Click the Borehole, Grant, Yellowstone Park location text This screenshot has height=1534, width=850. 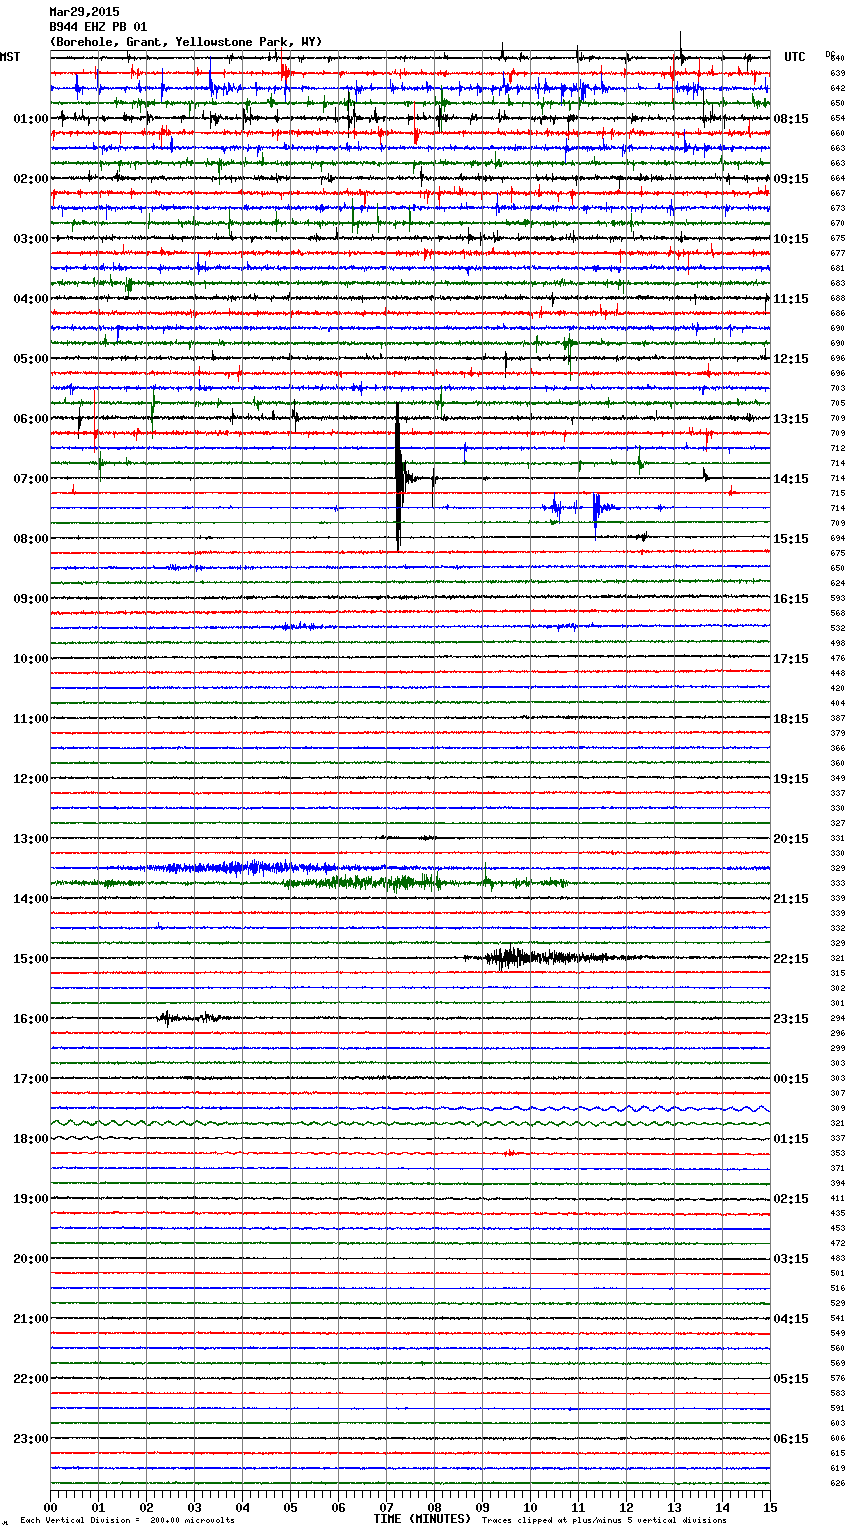click(x=186, y=42)
